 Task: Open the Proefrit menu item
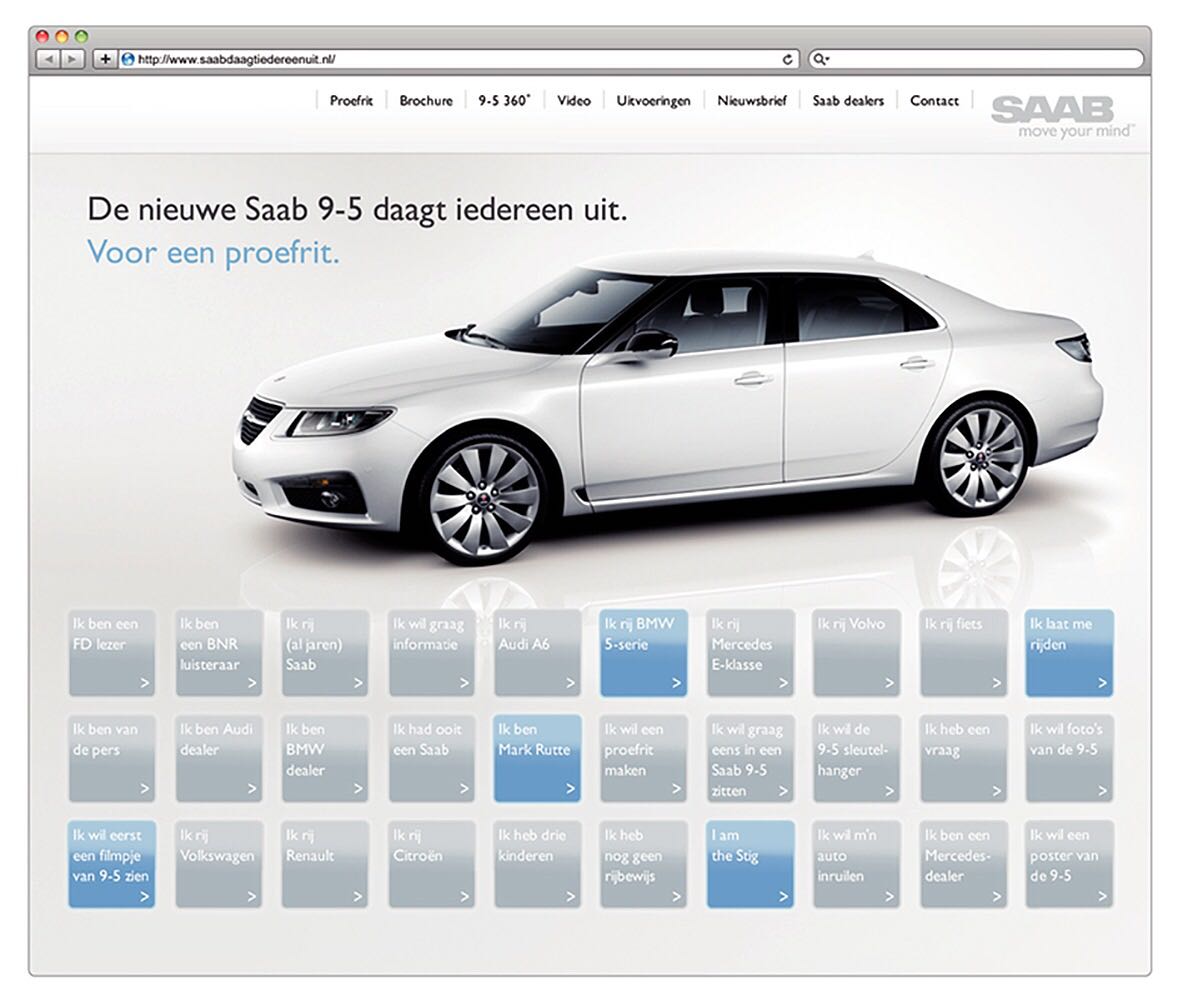351,101
